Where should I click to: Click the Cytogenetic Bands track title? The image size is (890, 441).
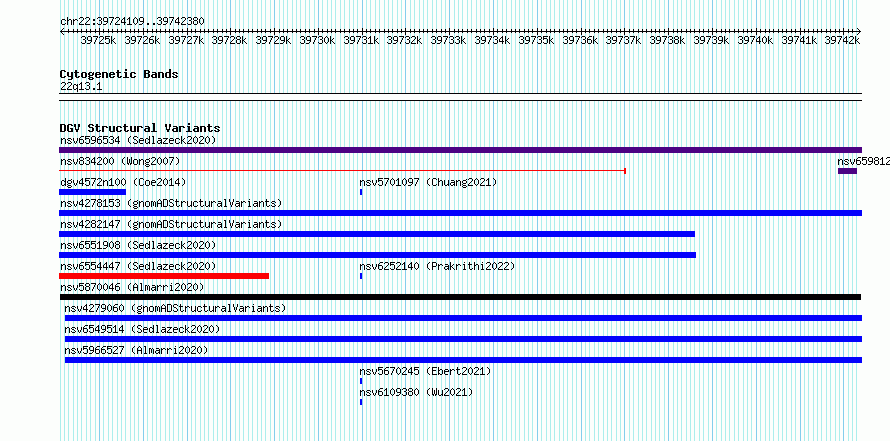(x=119, y=74)
